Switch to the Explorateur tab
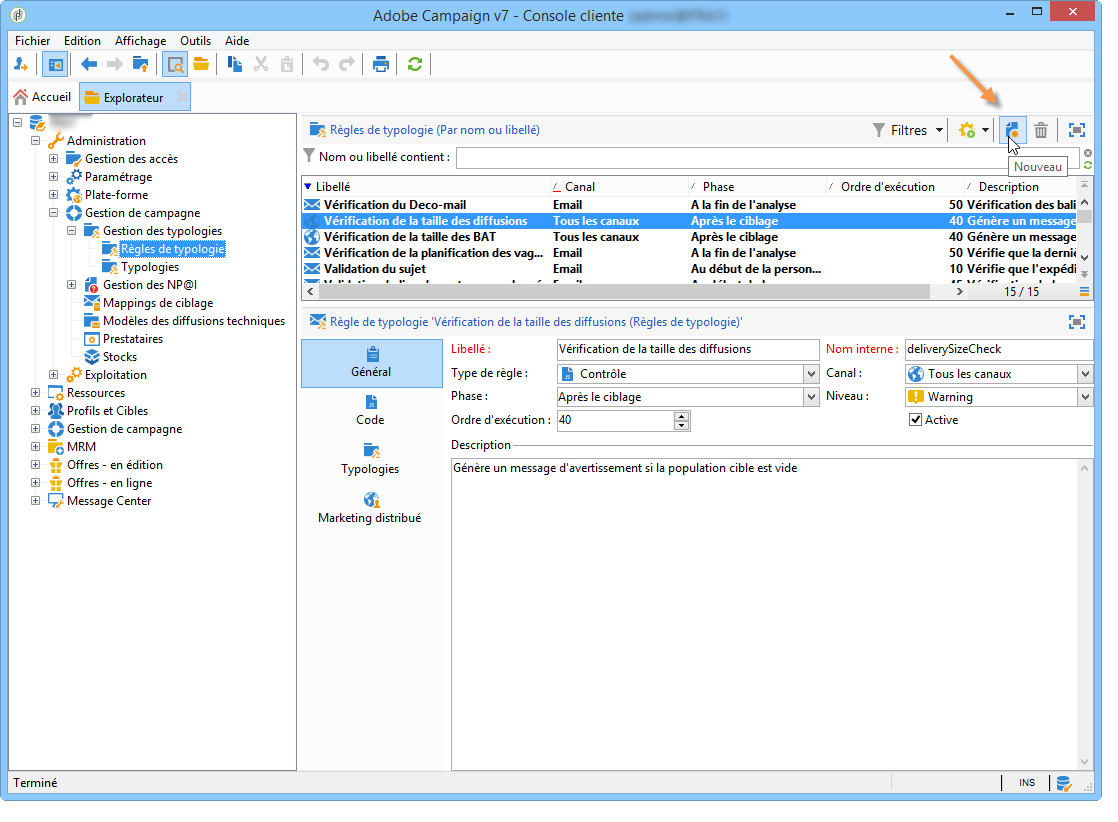This screenshot has height=822, width=1118. click(x=133, y=98)
